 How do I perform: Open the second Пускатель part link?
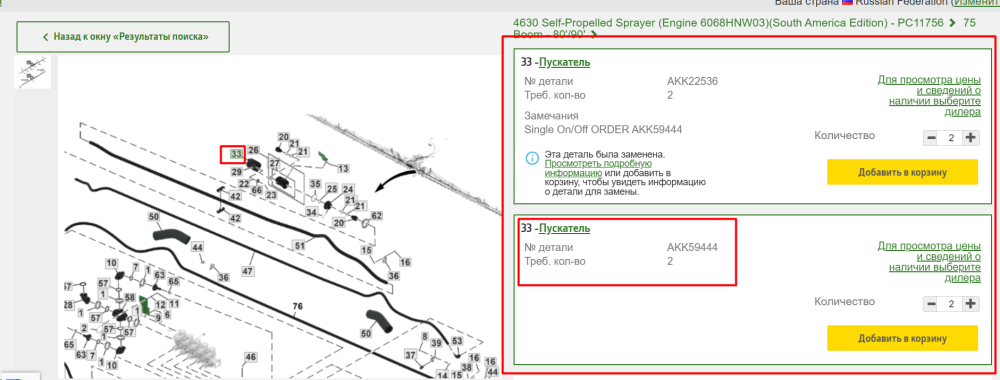[x=564, y=228]
